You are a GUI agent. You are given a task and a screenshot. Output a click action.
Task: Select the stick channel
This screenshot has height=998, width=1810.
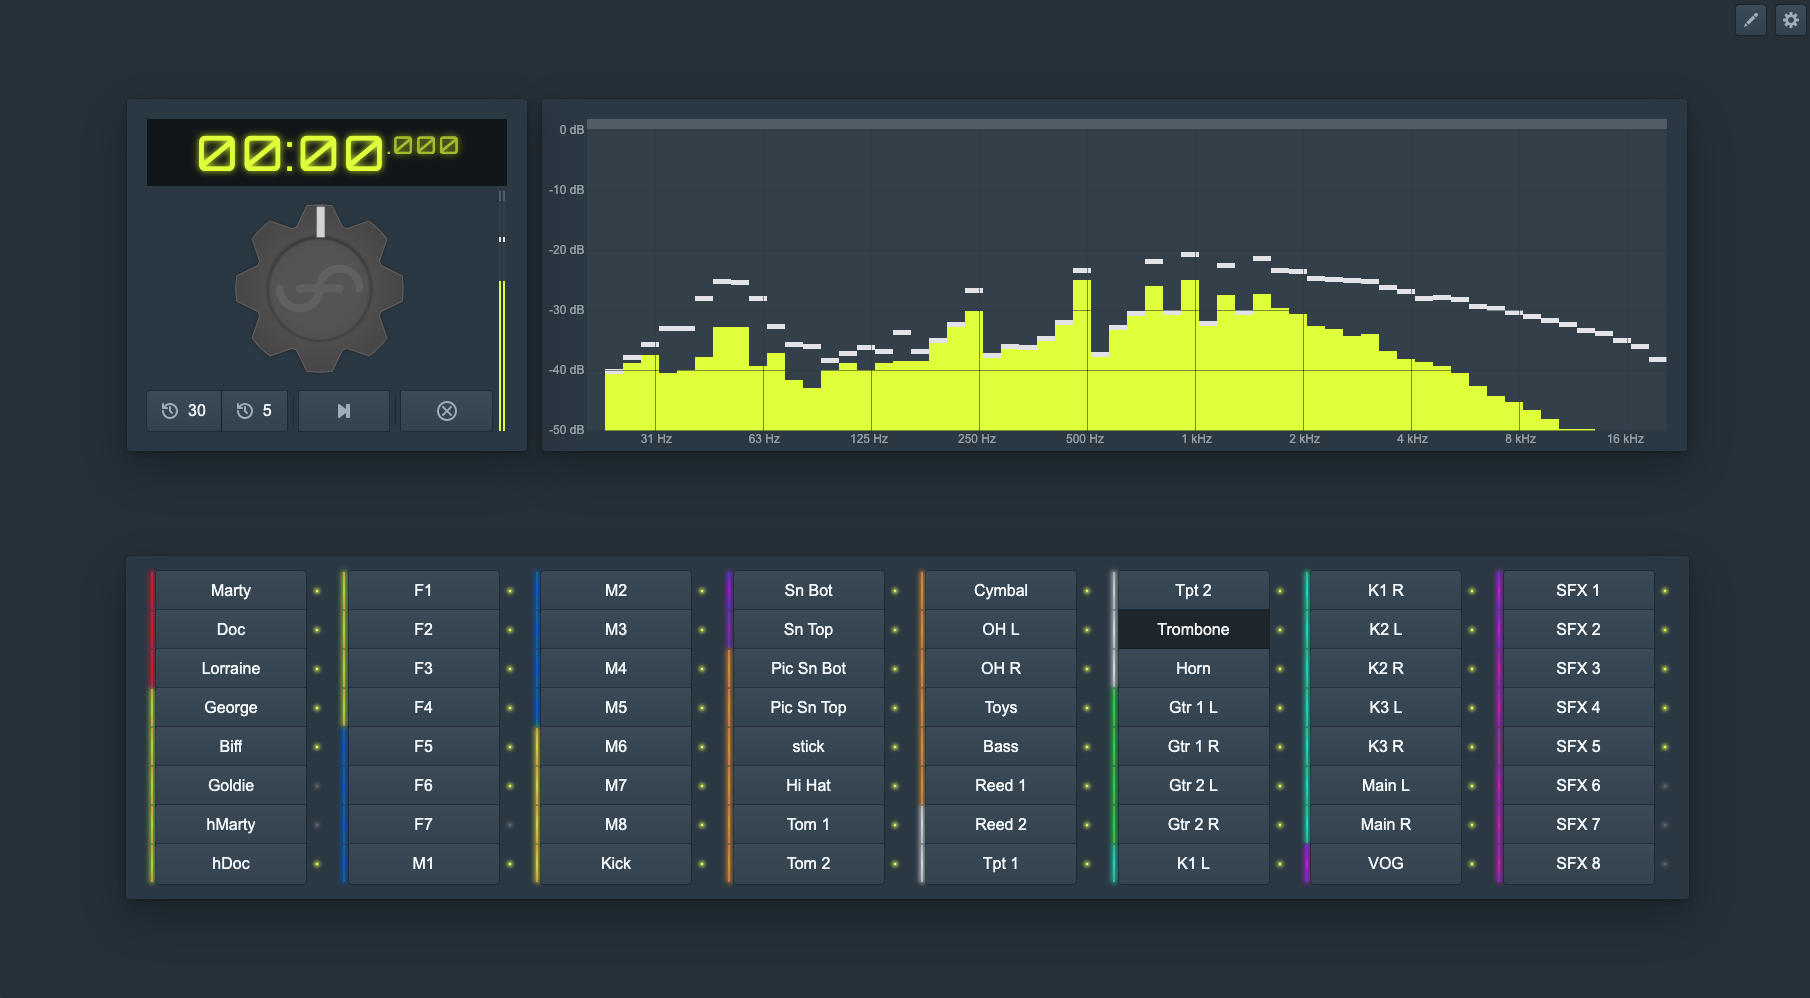[808, 746]
